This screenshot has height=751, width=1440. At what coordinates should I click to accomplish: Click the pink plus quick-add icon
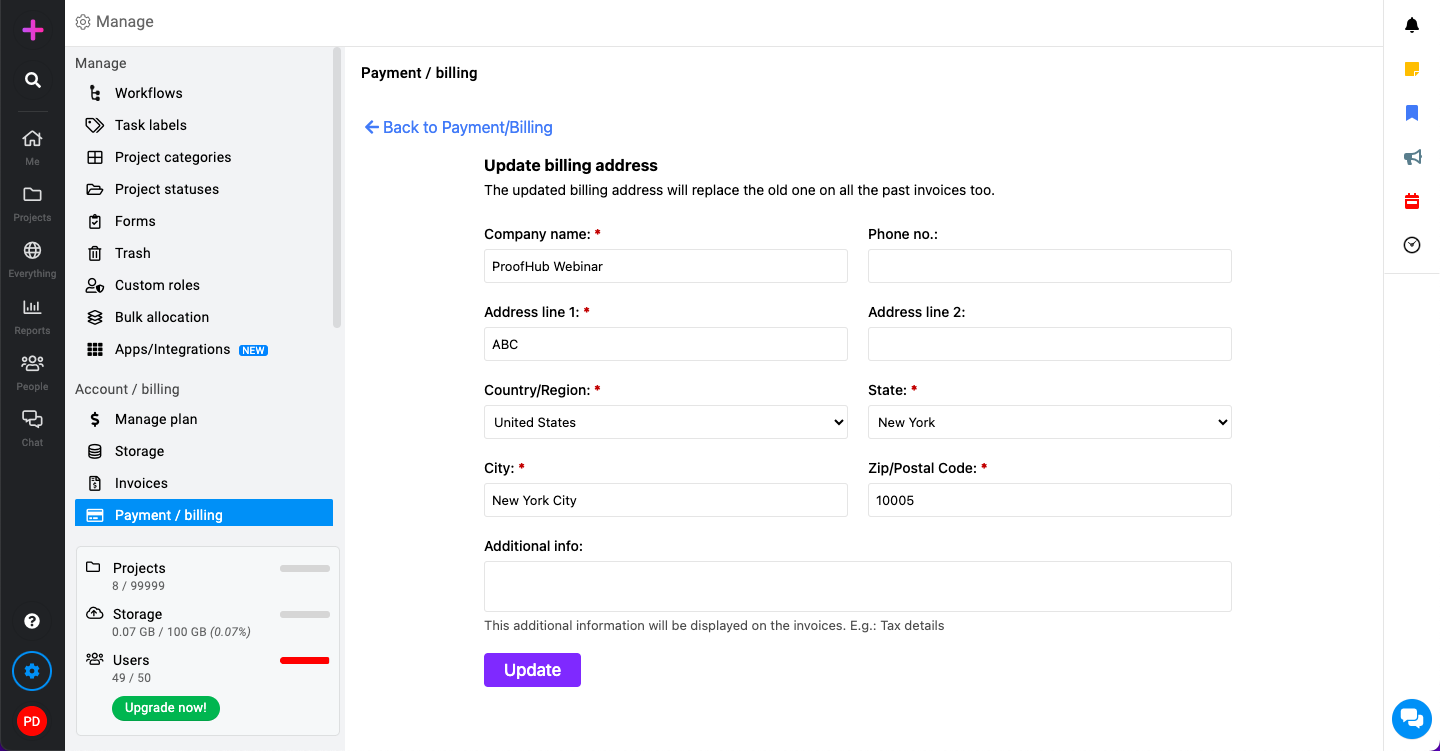click(33, 30)
